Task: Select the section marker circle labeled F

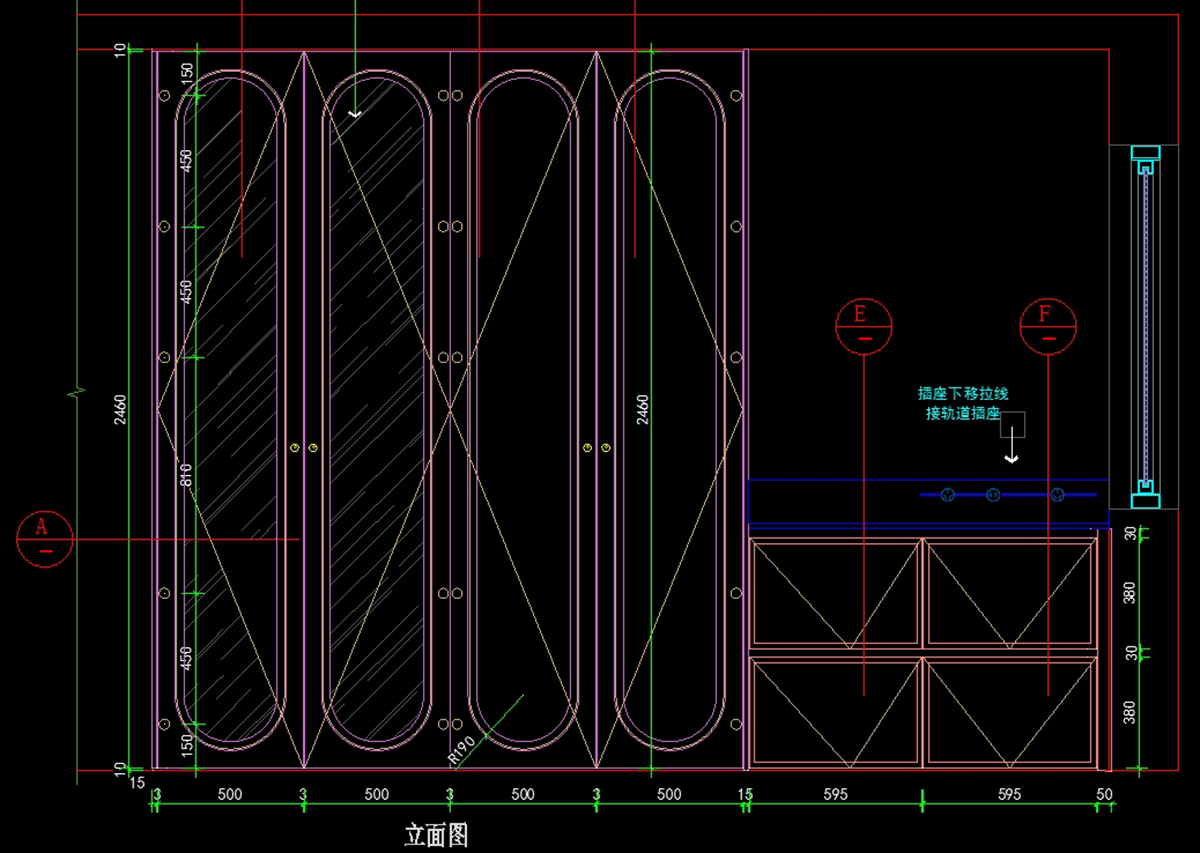Action: point(1047,326)
